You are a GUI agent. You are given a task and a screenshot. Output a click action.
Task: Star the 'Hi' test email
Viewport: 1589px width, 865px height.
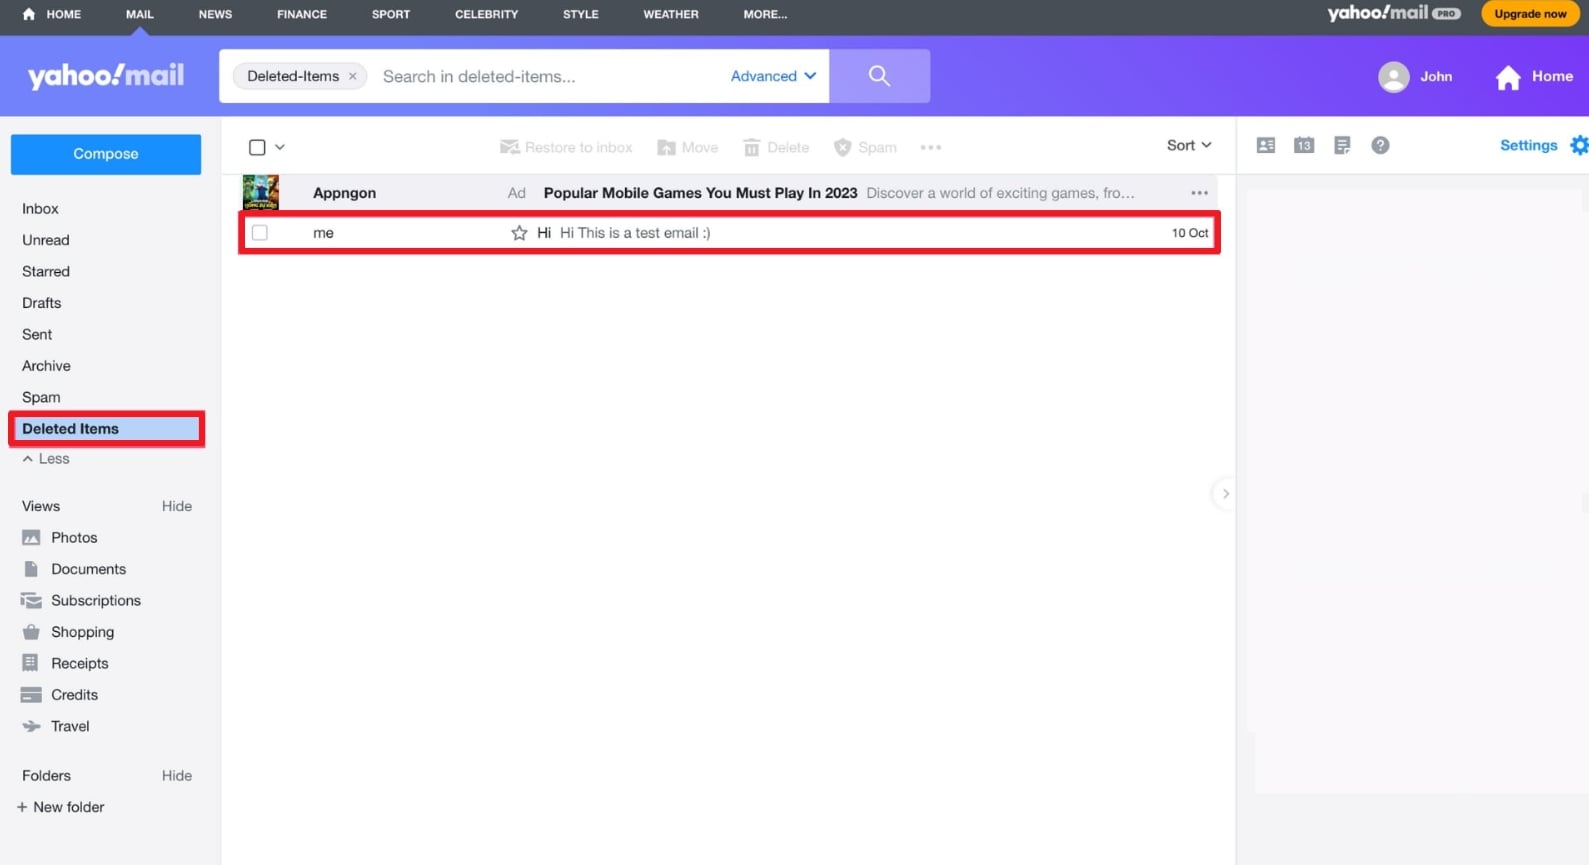tap(519, 233)
